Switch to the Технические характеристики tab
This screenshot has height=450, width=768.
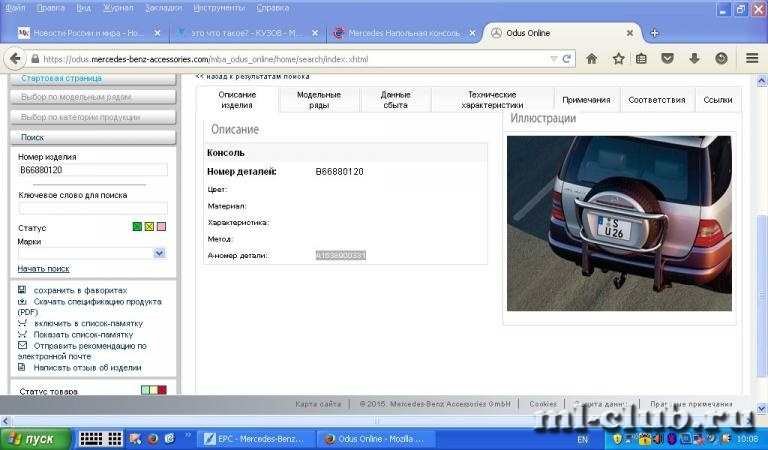492,99
